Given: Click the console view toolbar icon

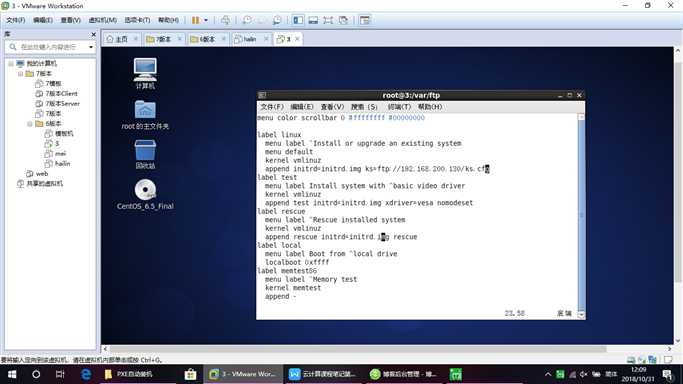Looking at the screenshot, I should point(365,20).
